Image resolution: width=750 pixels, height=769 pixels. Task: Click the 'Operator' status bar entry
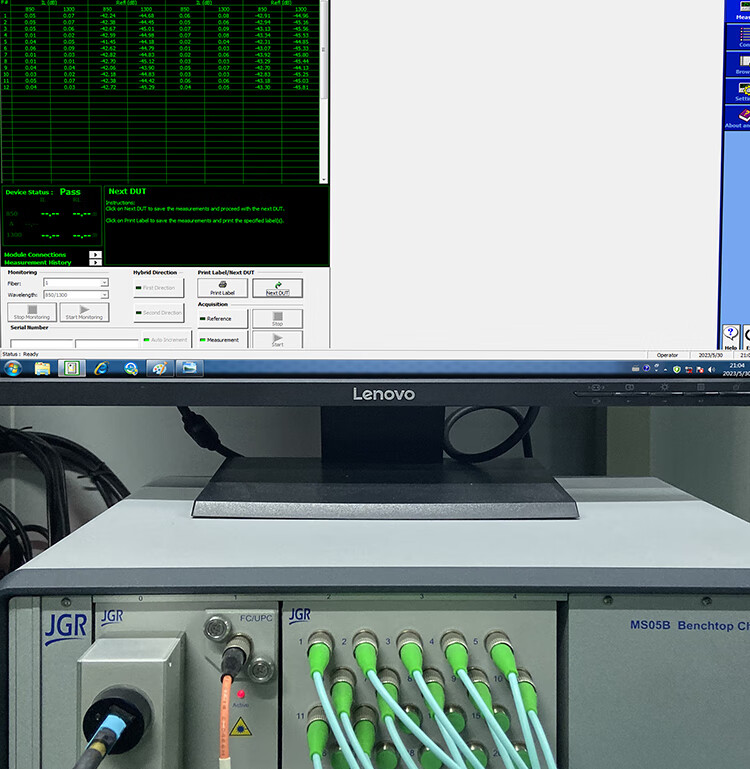[x=667, y=355]
